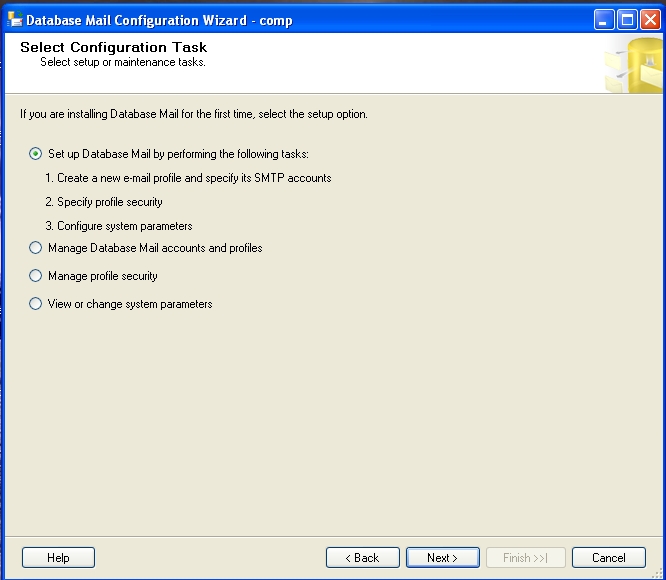
Task: Click the first-time install instruction text
Action: pyautogui.click(x=194, y=114)
